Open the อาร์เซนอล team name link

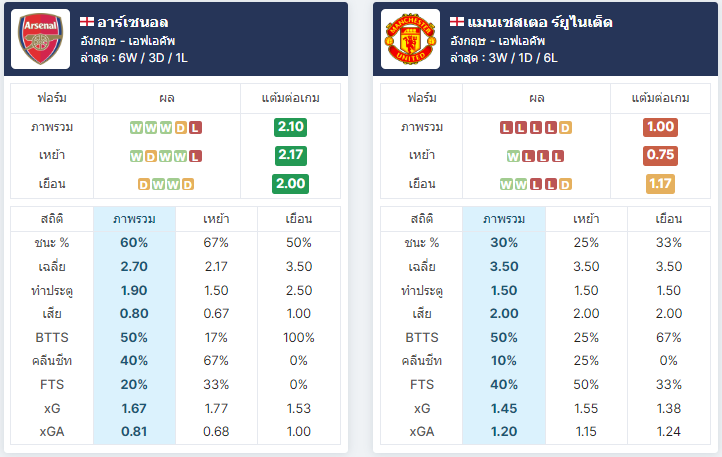coord(133,22)
